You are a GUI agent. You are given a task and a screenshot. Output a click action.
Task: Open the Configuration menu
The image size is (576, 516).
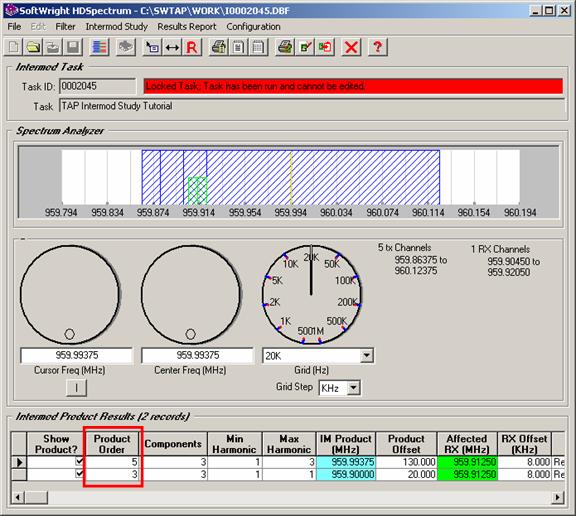point(253,27)
